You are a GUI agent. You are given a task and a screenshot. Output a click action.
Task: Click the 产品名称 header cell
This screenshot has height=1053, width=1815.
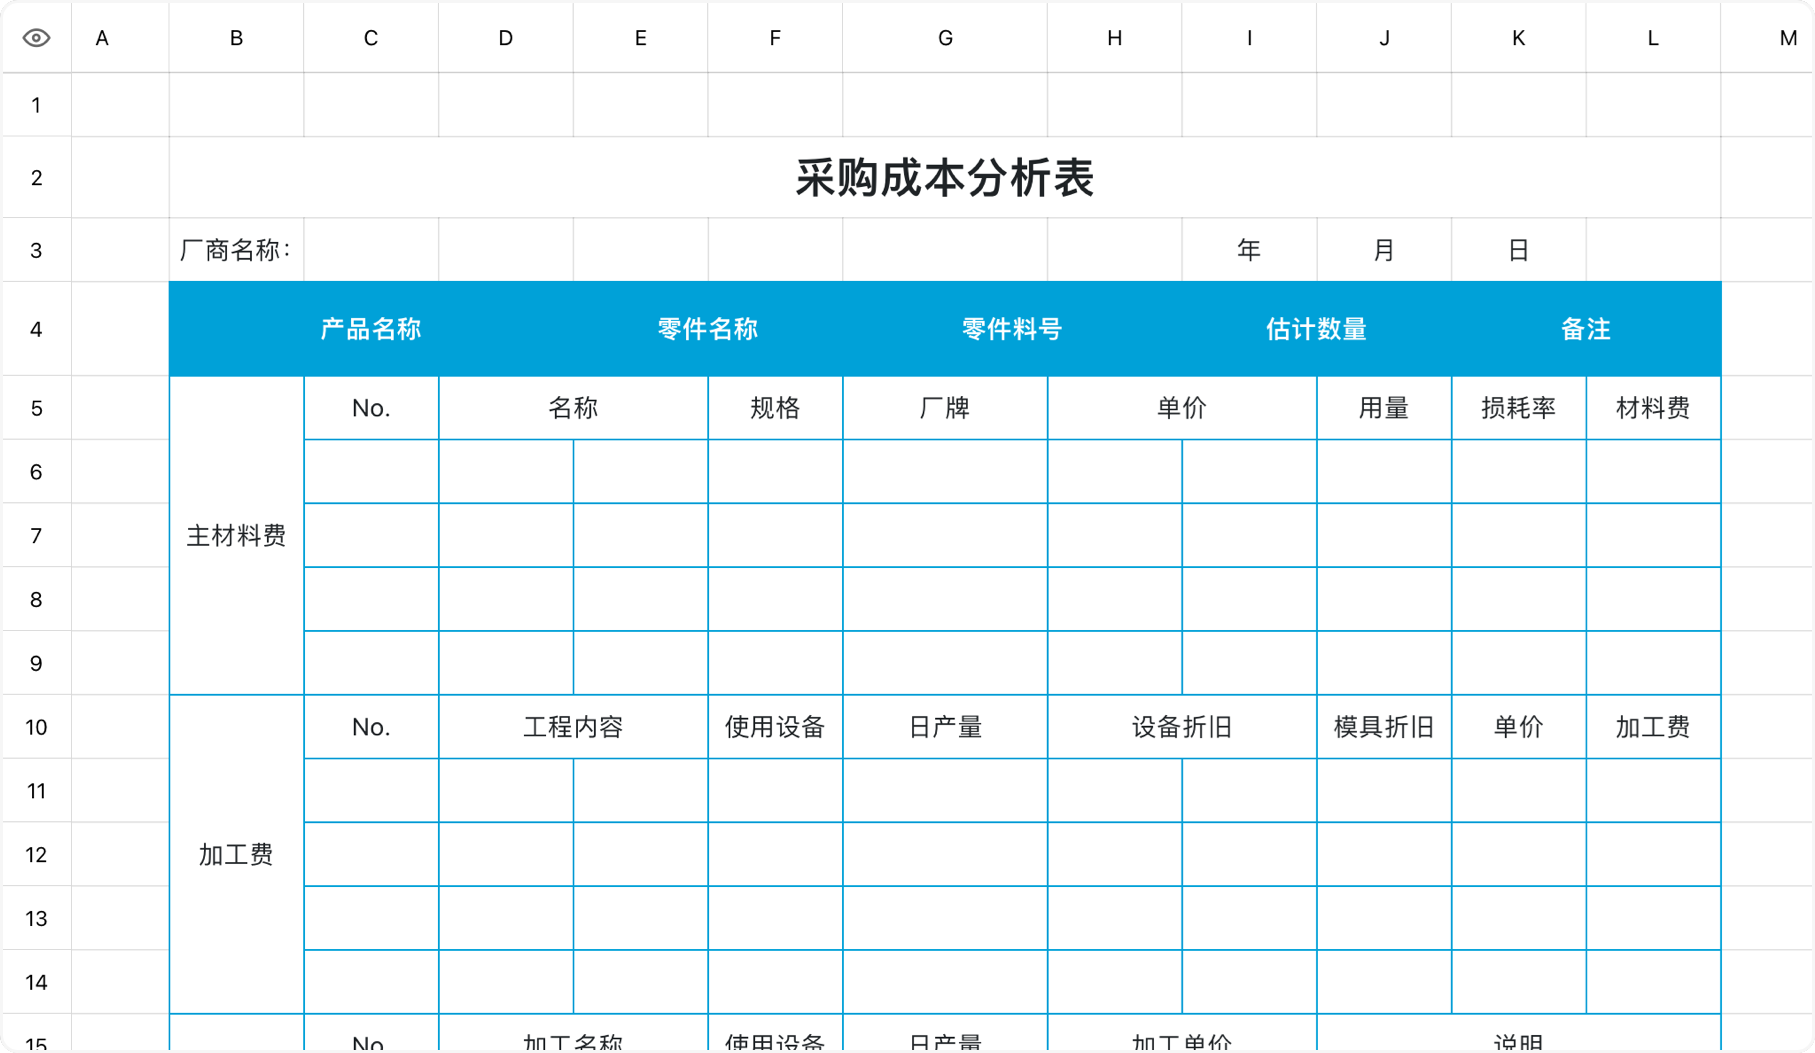pyautogui.click(x=371, y=329)
